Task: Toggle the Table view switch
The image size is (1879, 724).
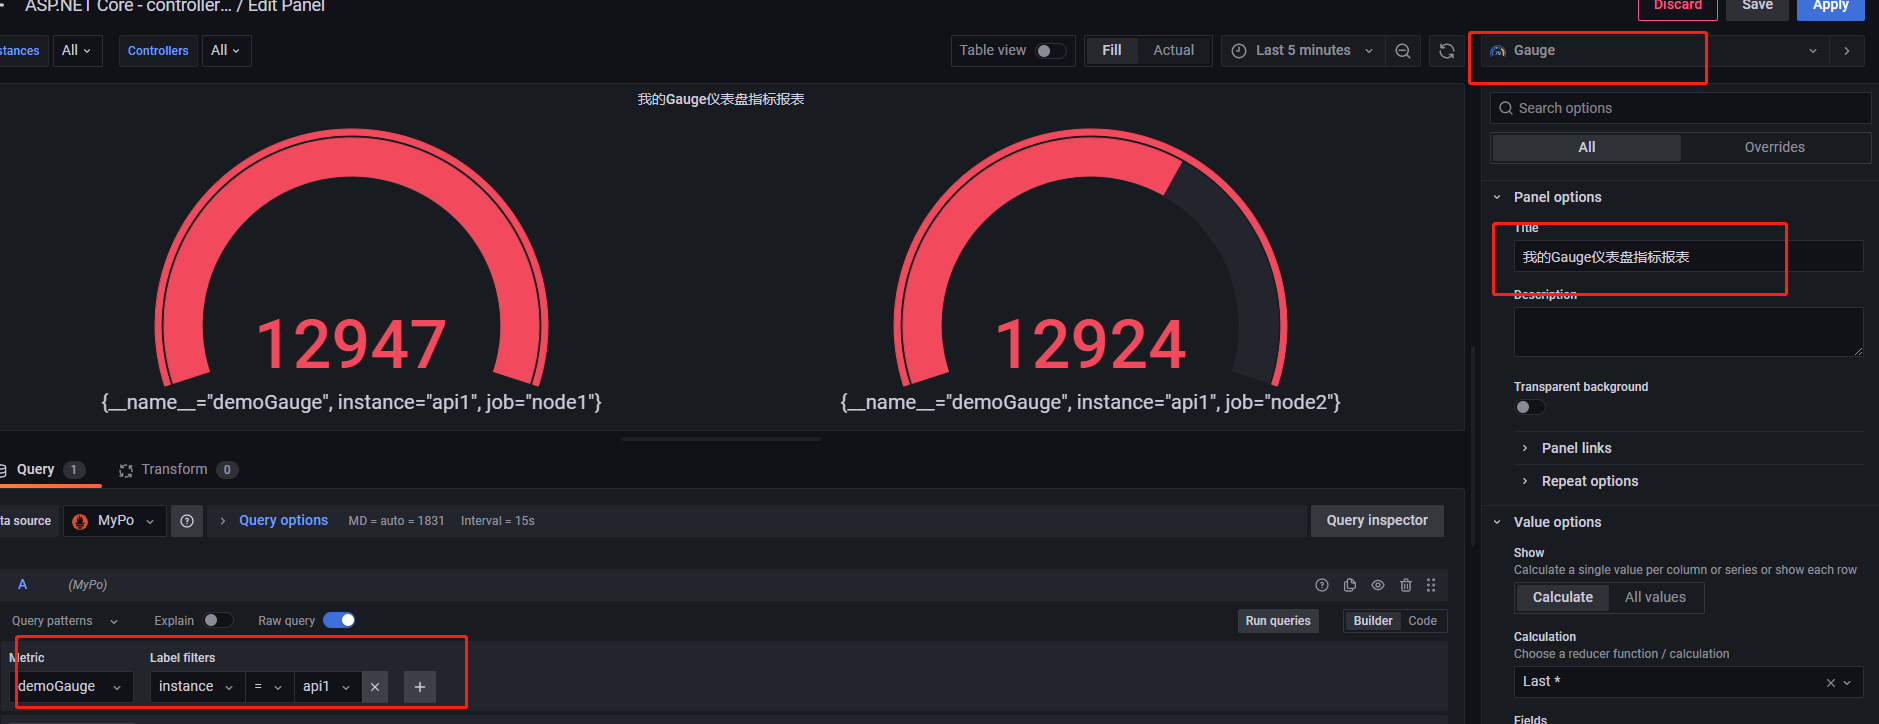Action: 1049,51
